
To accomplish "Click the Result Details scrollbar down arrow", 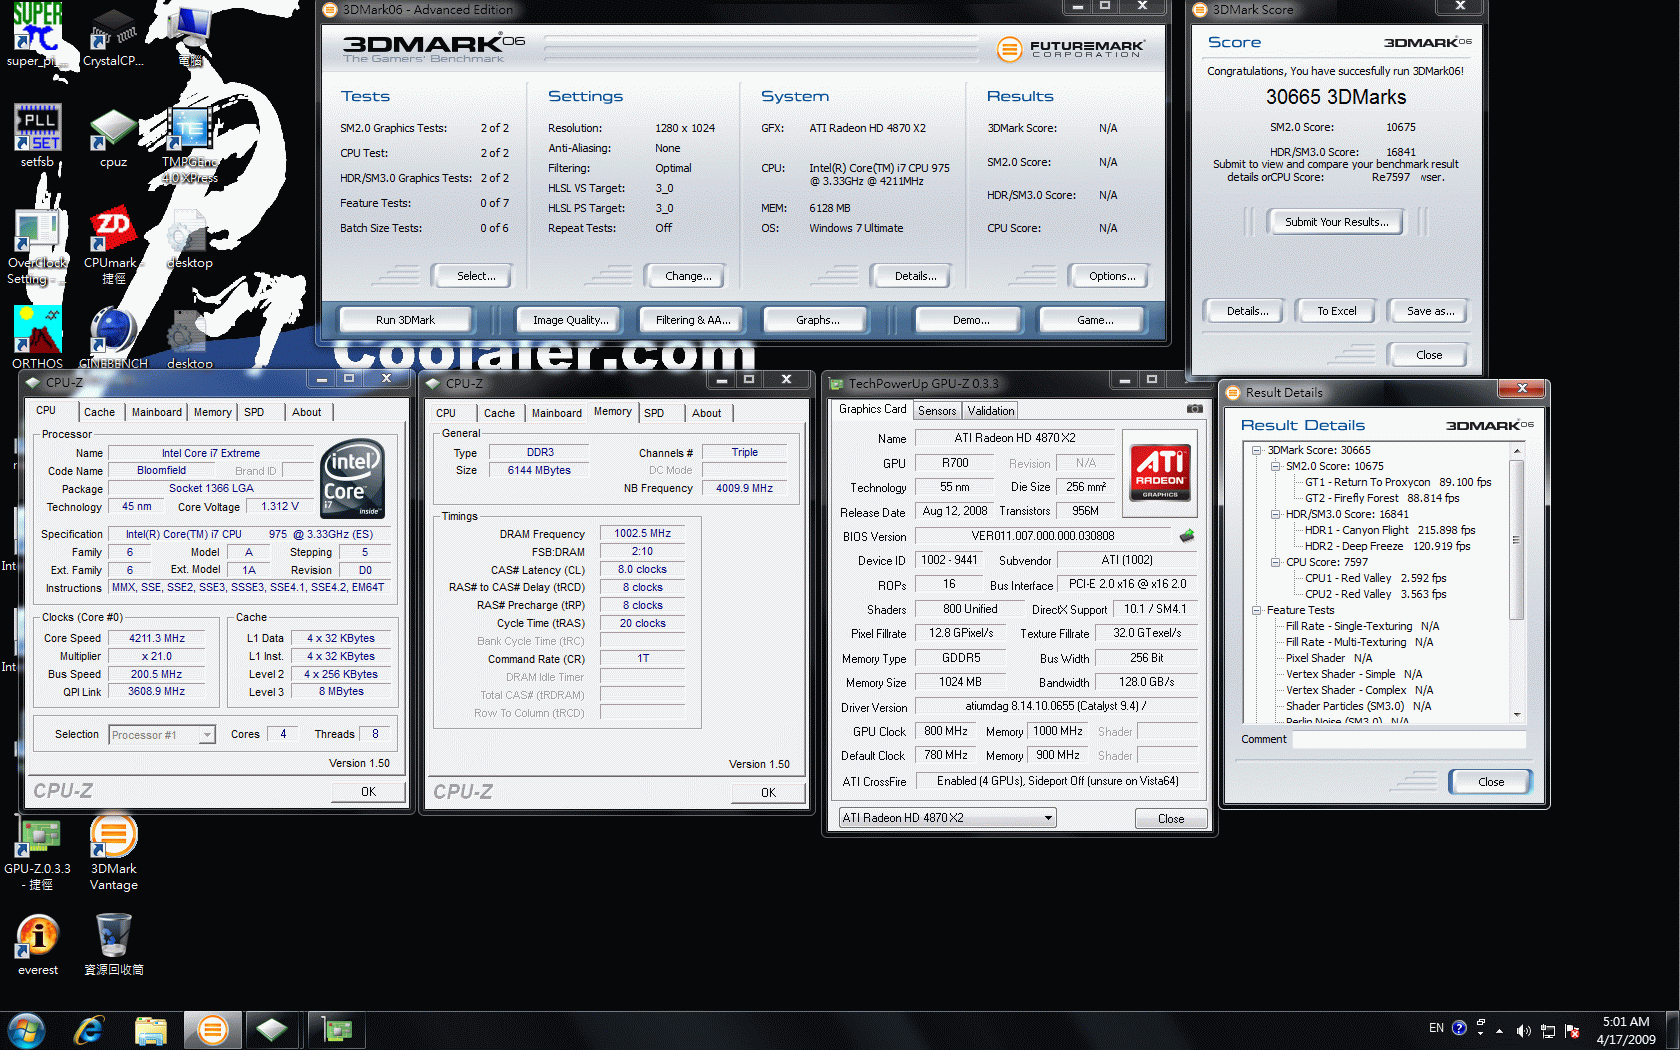I will coord(1517,714).
